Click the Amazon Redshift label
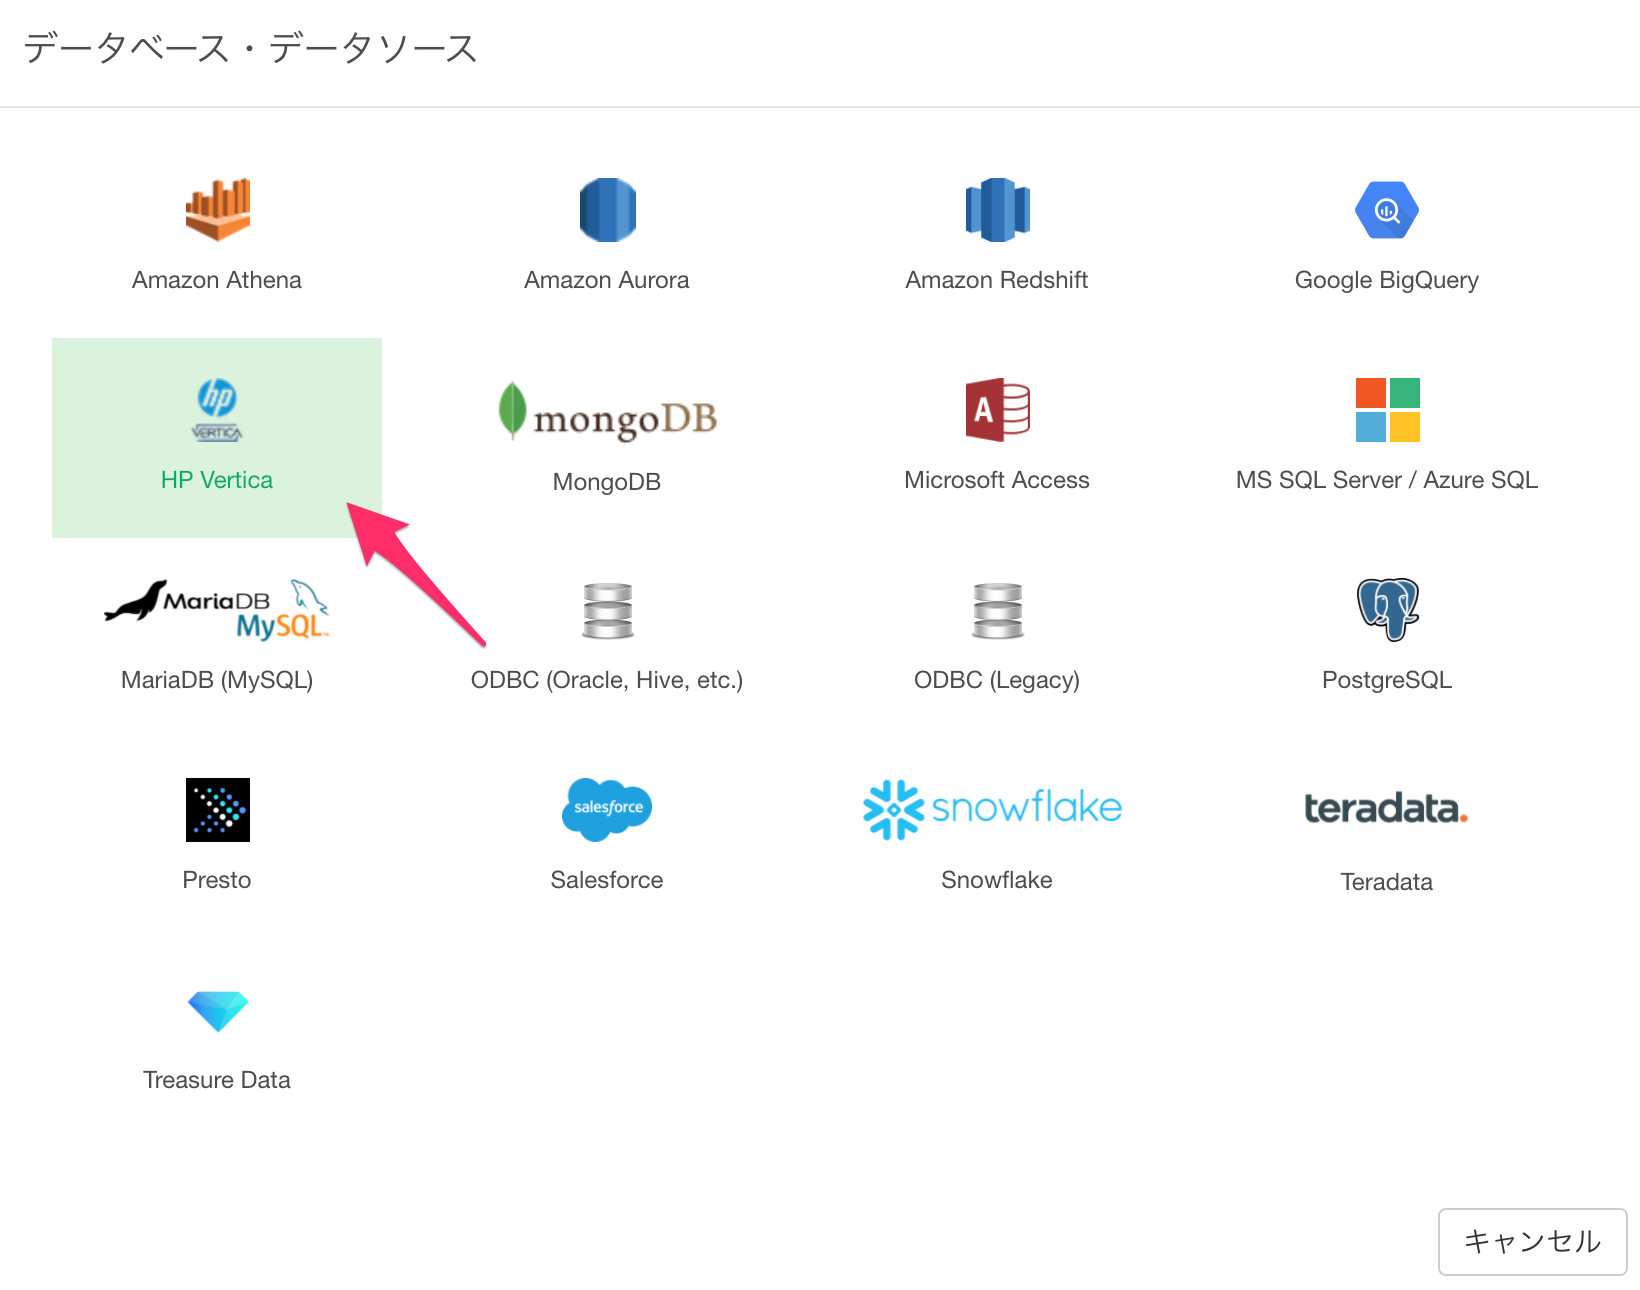Image resolution: width=1640 pixels, height=1290 pixels. (997, 280)
